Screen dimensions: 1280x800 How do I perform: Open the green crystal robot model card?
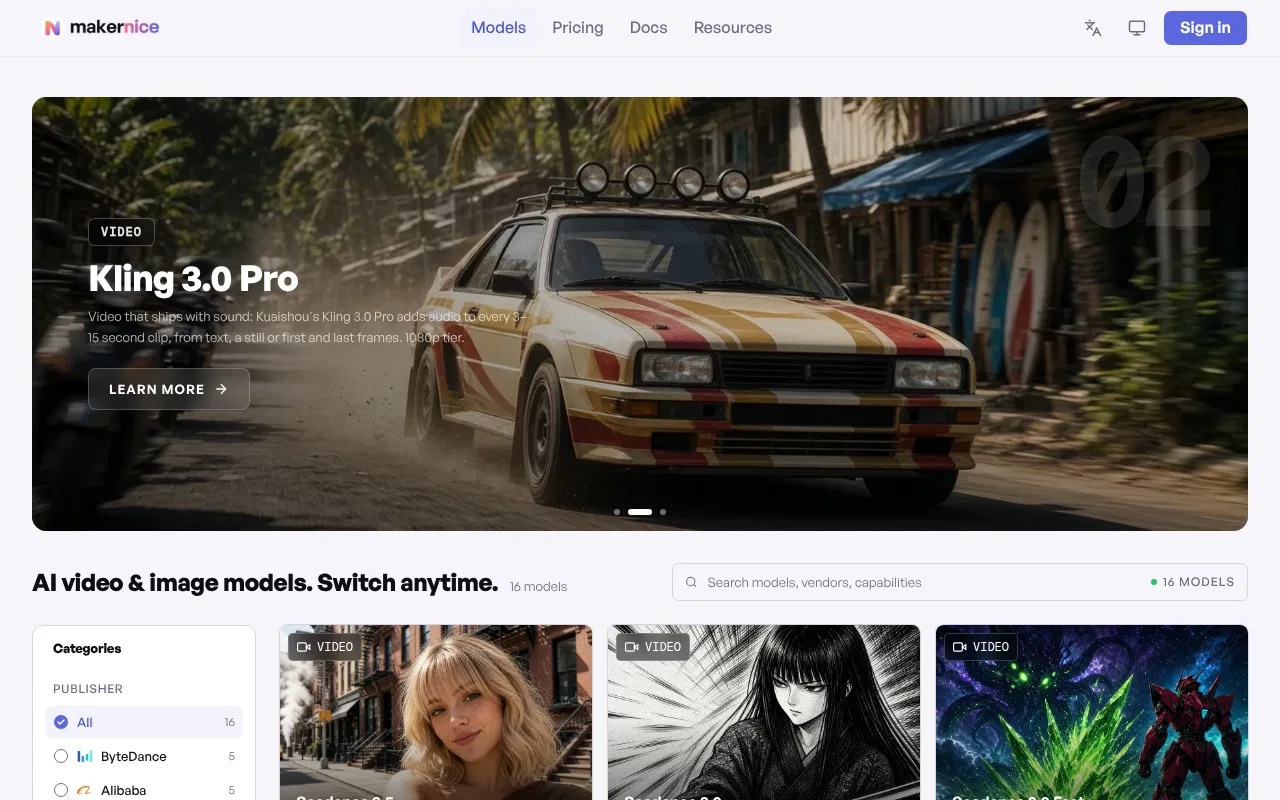1092,712
